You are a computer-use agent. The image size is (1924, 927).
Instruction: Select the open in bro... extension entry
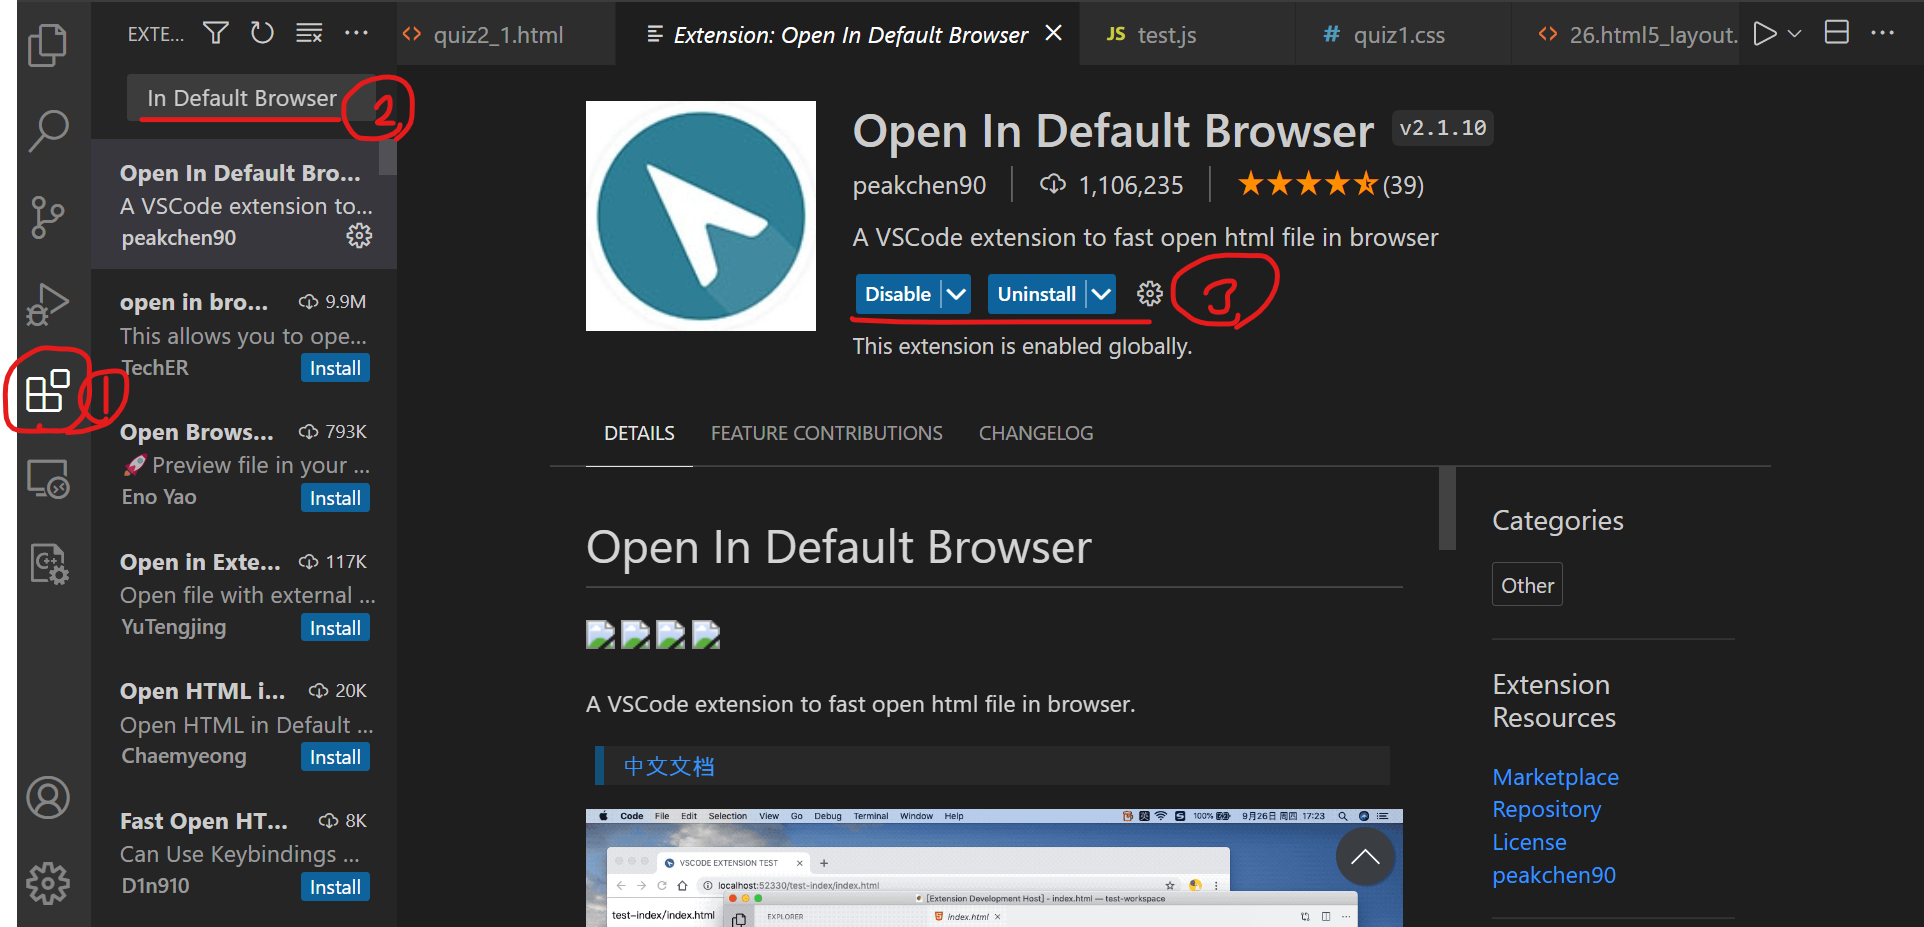244,334
